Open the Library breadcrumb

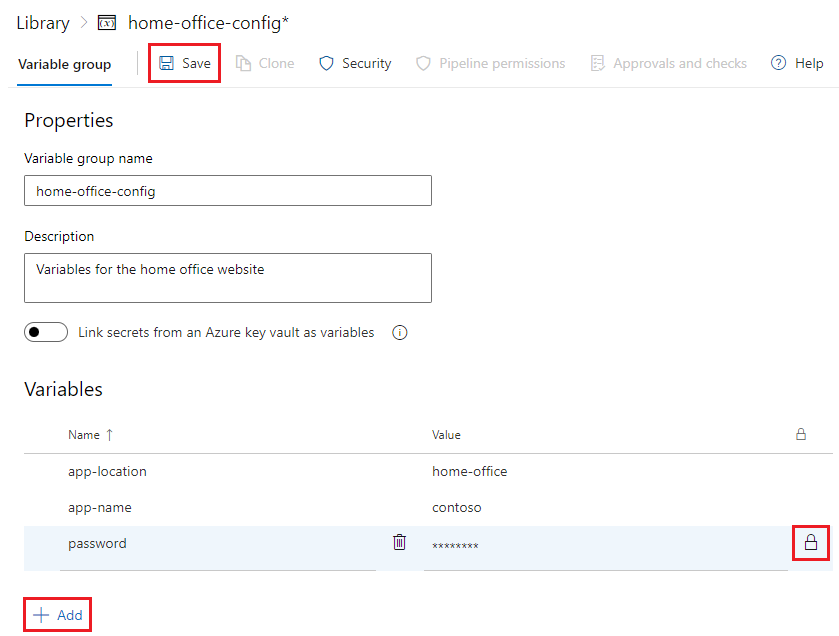pyautogui.click(x=43, y=22)
